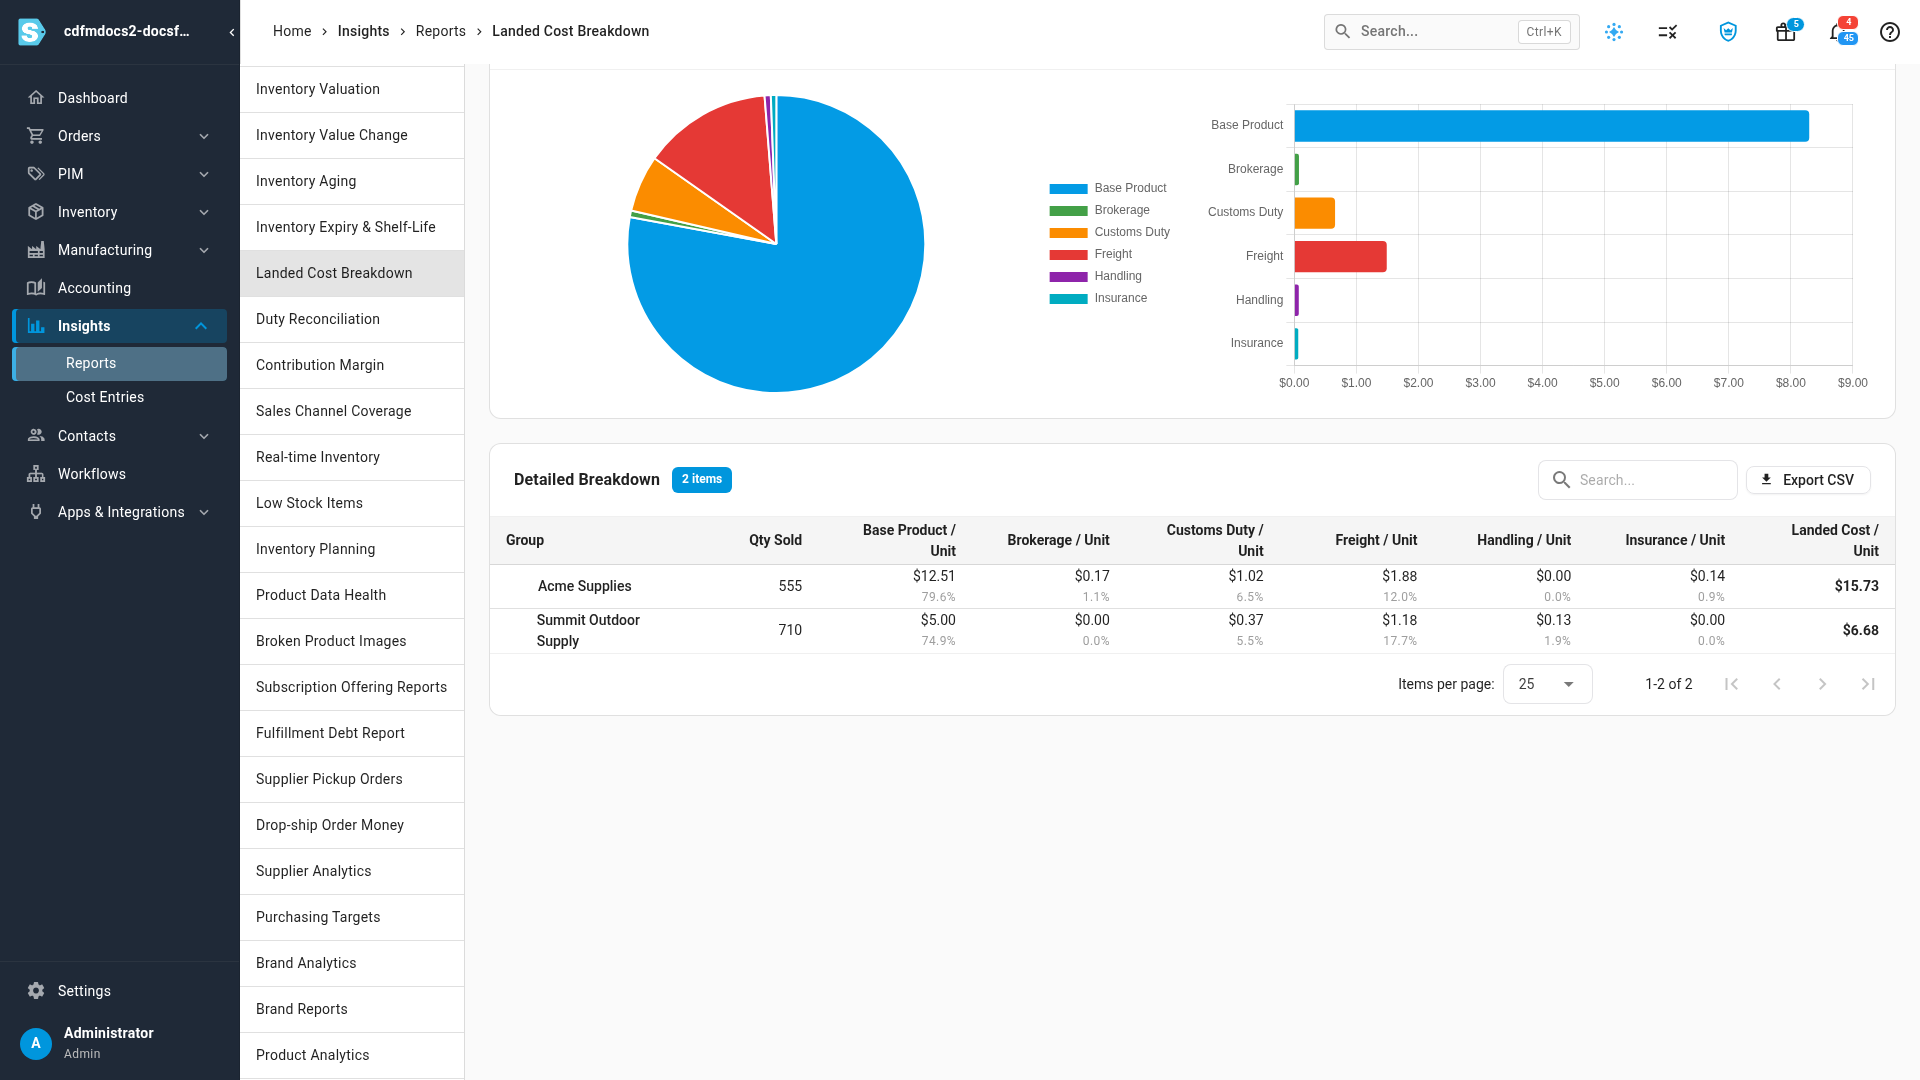Click the checklist tasks icon in header
This screenshot has width=1920, height=1080.
coord(1667,32)
